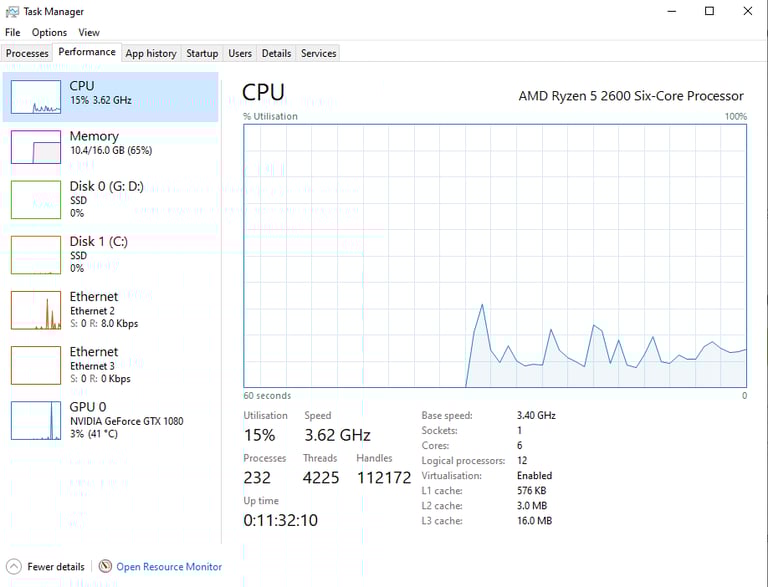The image size is (768, 587).
Task: Open the File menu
Action: (13, 33)
